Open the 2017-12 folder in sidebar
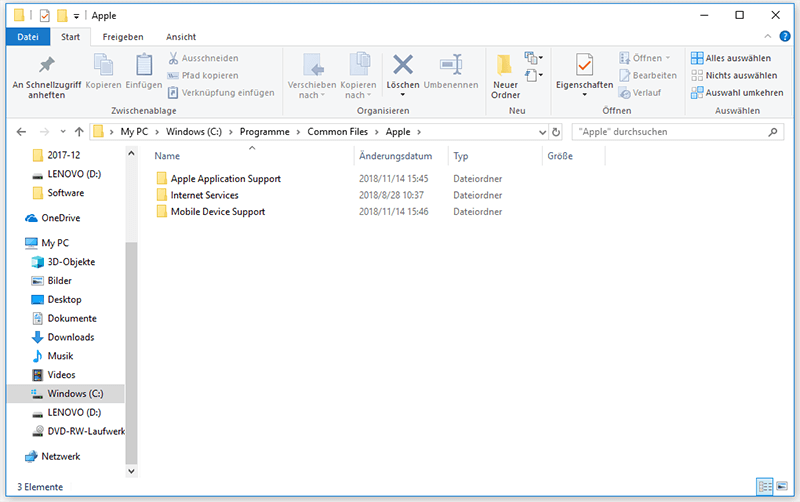The width and height of the screenshot is (800, 502). (56, 155)
